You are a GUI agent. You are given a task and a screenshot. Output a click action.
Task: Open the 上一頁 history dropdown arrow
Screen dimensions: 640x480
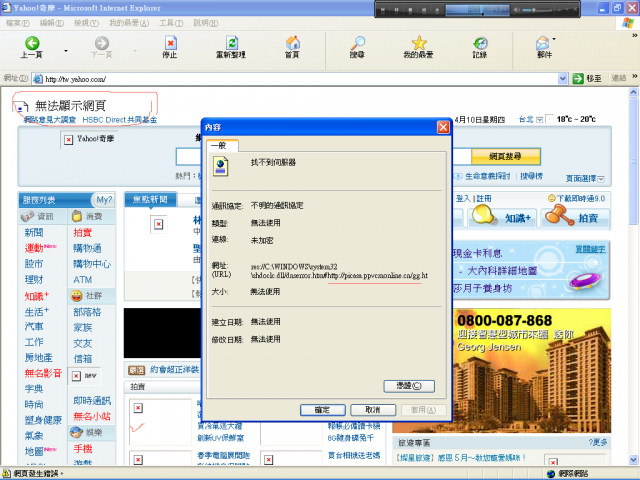click(66, 51)
